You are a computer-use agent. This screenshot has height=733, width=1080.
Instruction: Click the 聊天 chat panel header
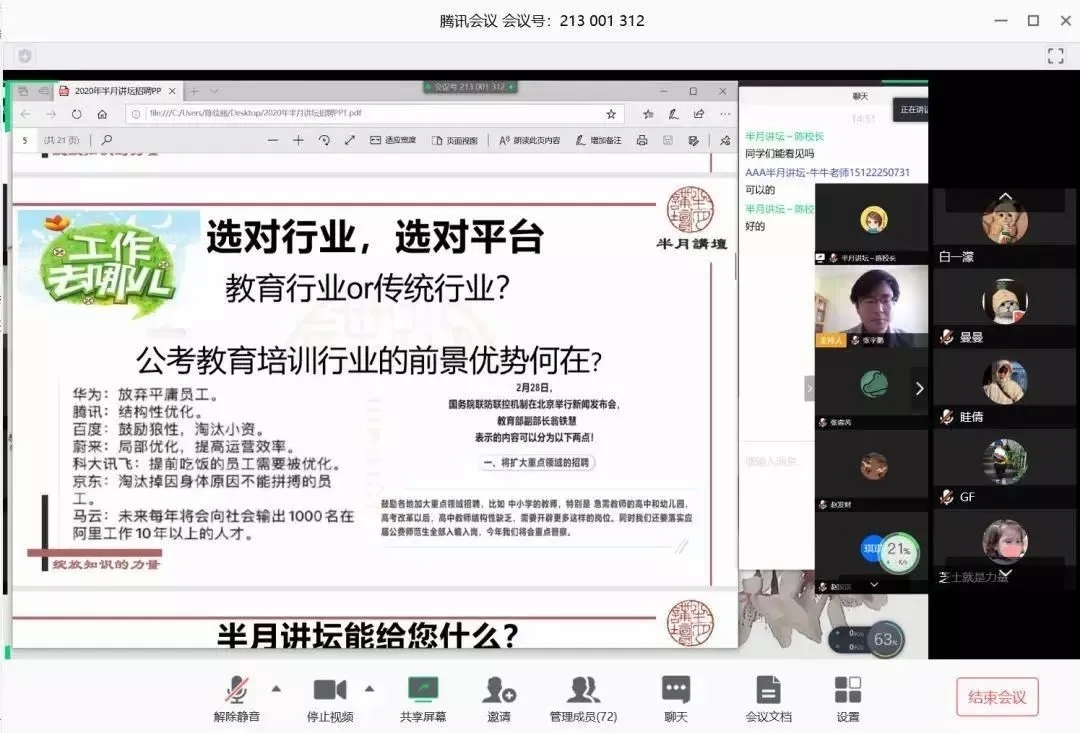pyautogui.click(x=860, y=96)
